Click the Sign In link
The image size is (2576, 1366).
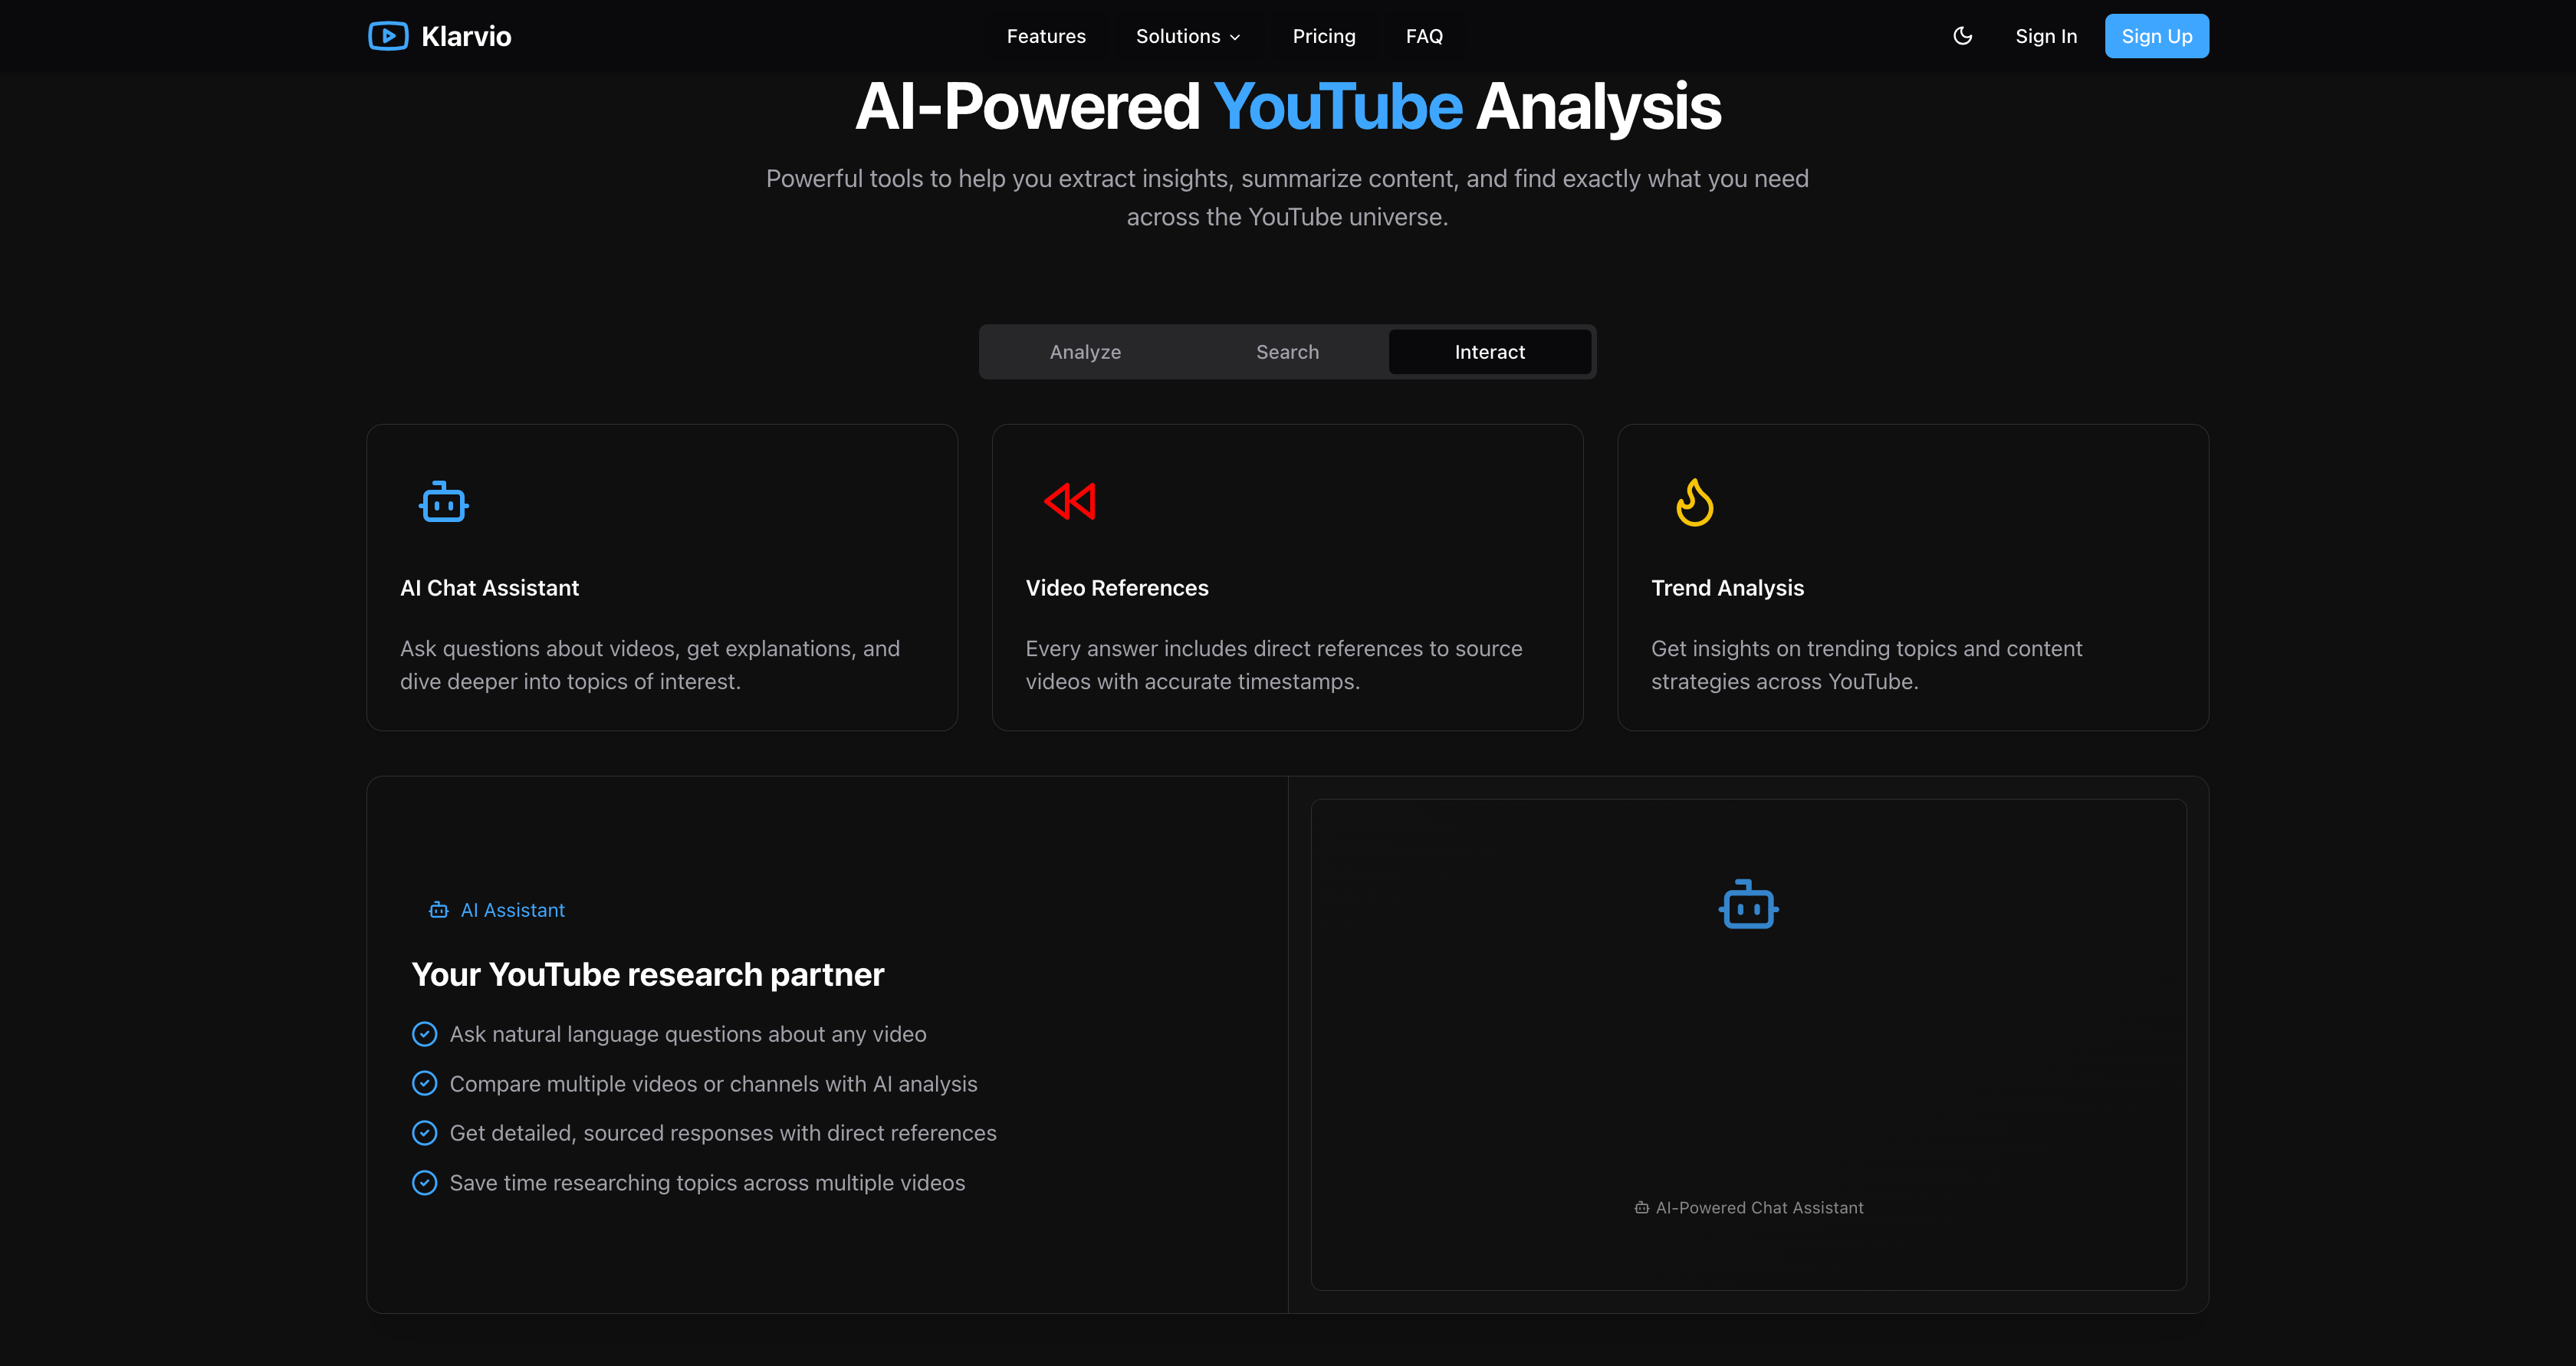pyautogui.click(x=2045, y=36)
